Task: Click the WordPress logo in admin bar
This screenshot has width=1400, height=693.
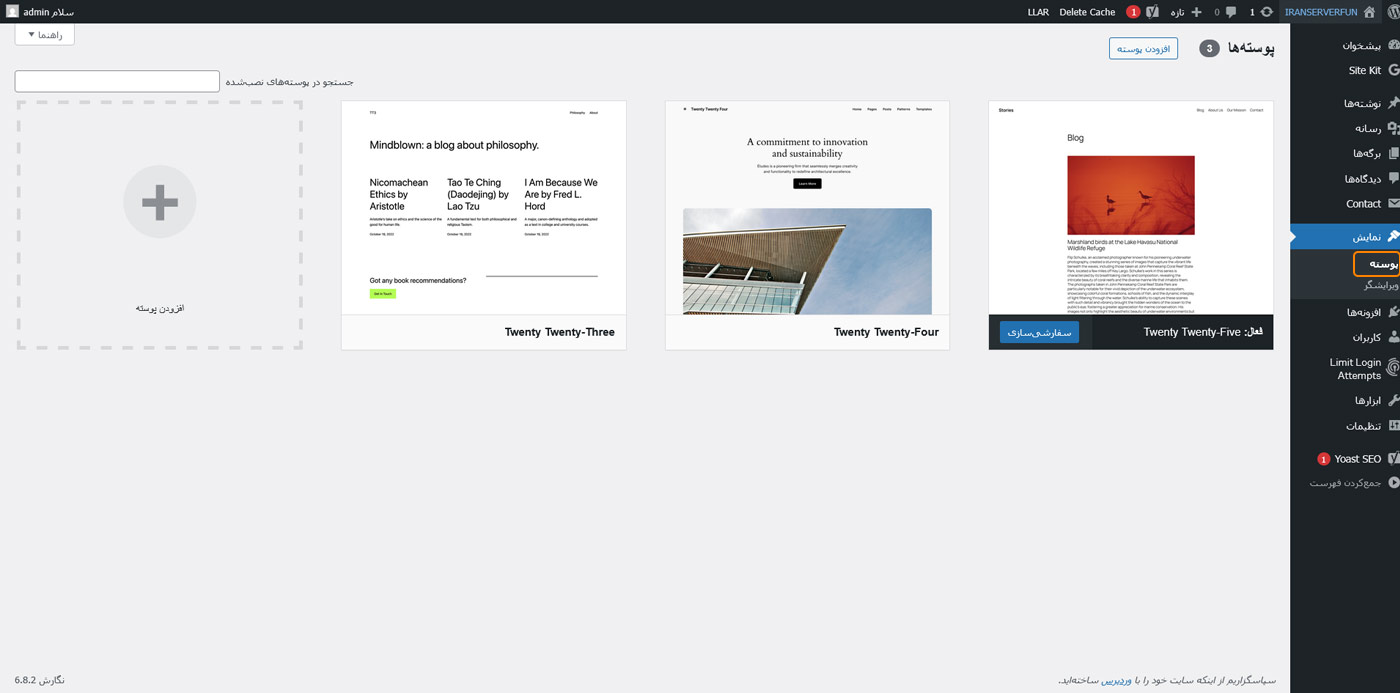Action: coord(1387,12)
